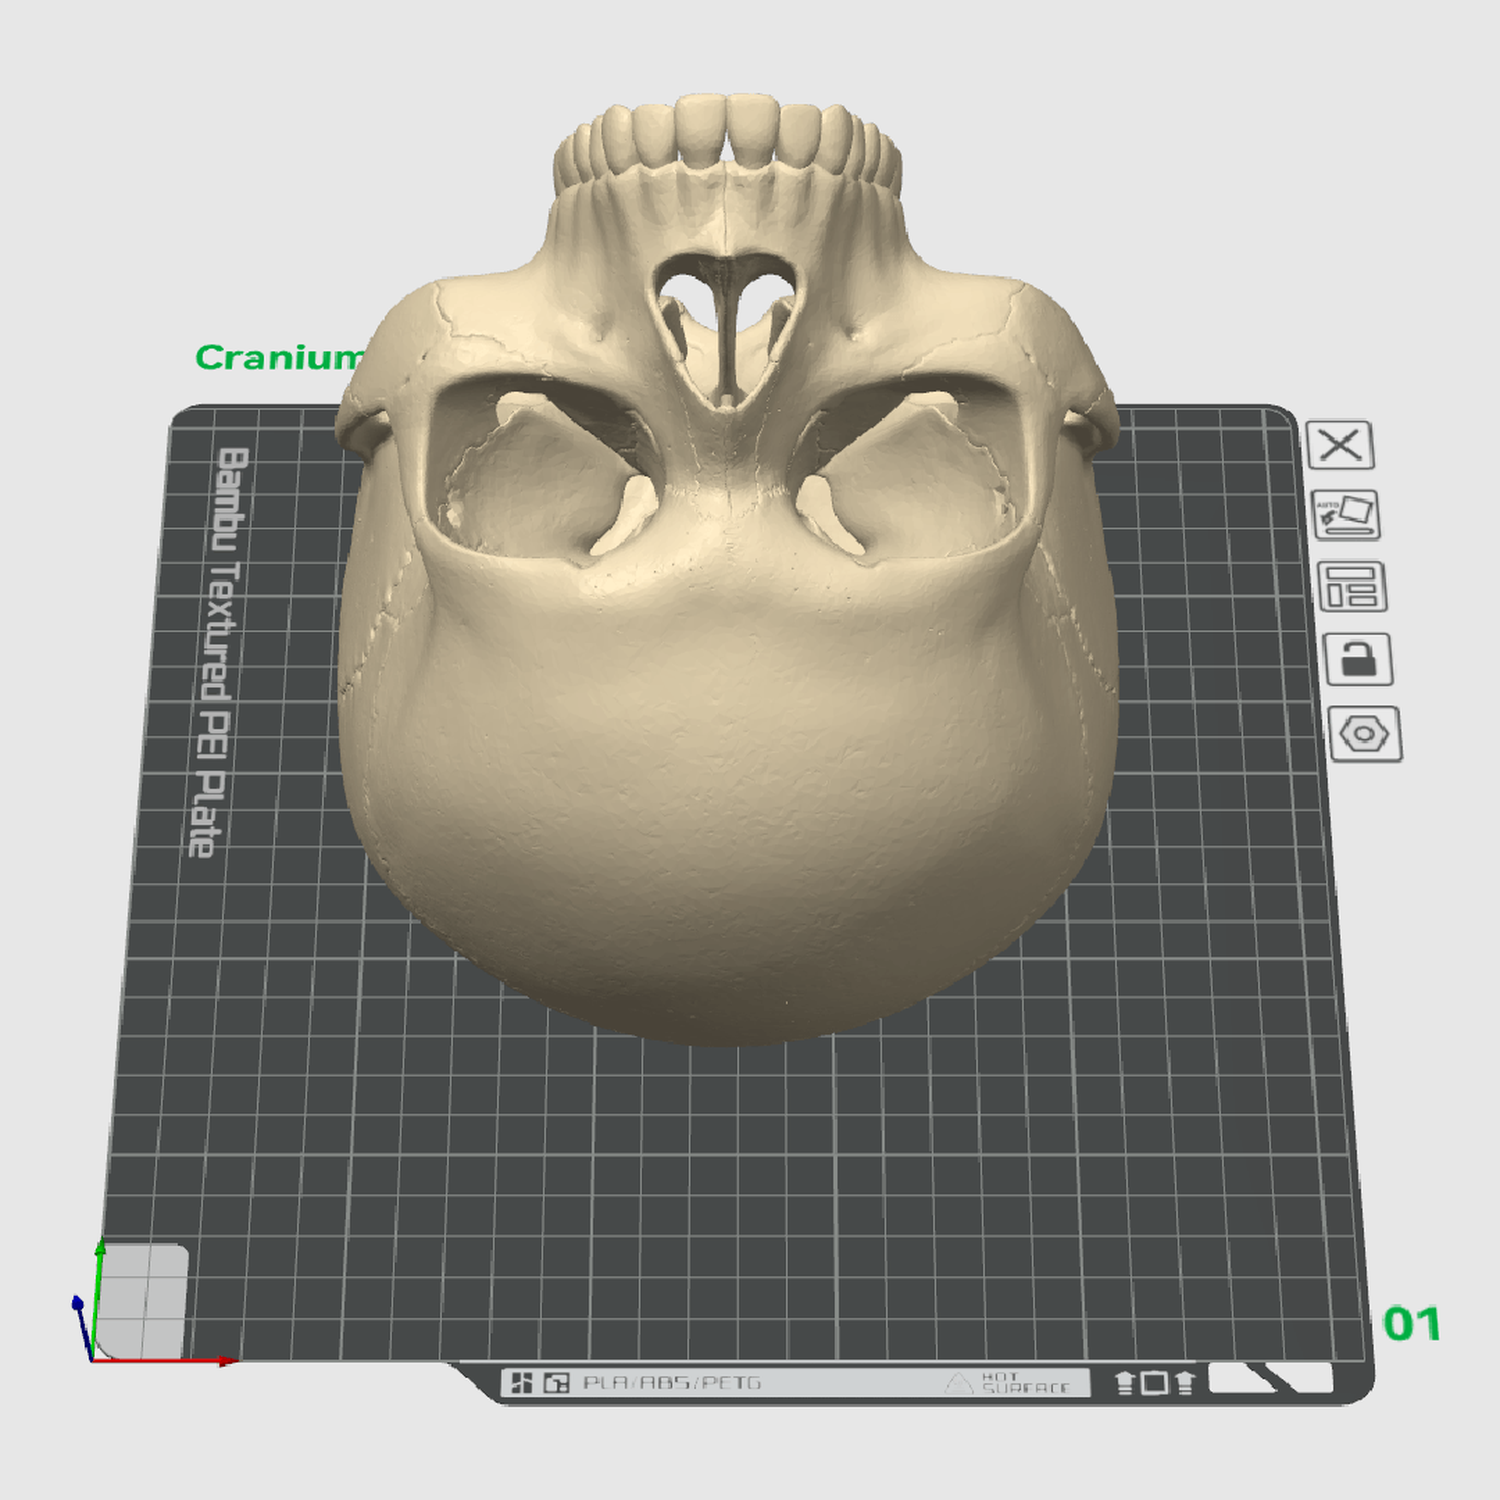Open plate settings hexagon icon
Viewport: 1500px width, 1500px height.
pos(1365,734)
